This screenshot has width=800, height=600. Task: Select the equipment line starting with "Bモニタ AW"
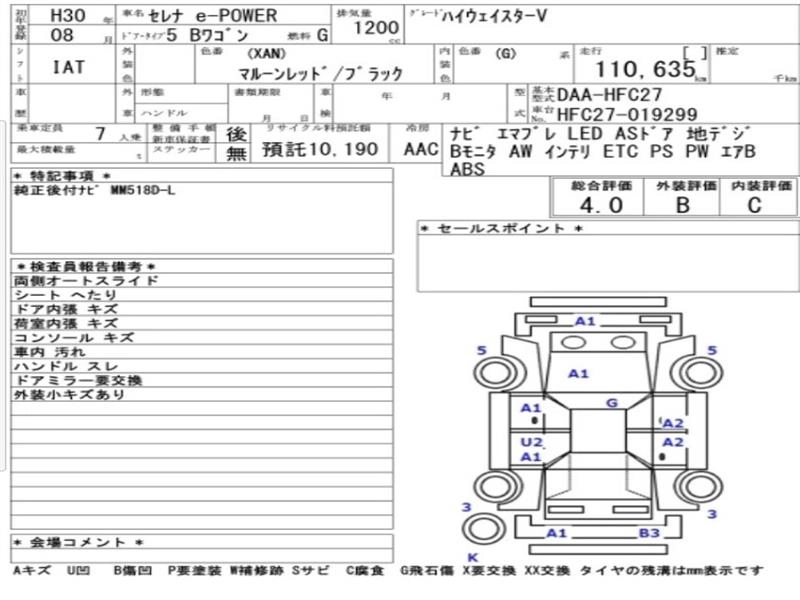click(603, 152)
